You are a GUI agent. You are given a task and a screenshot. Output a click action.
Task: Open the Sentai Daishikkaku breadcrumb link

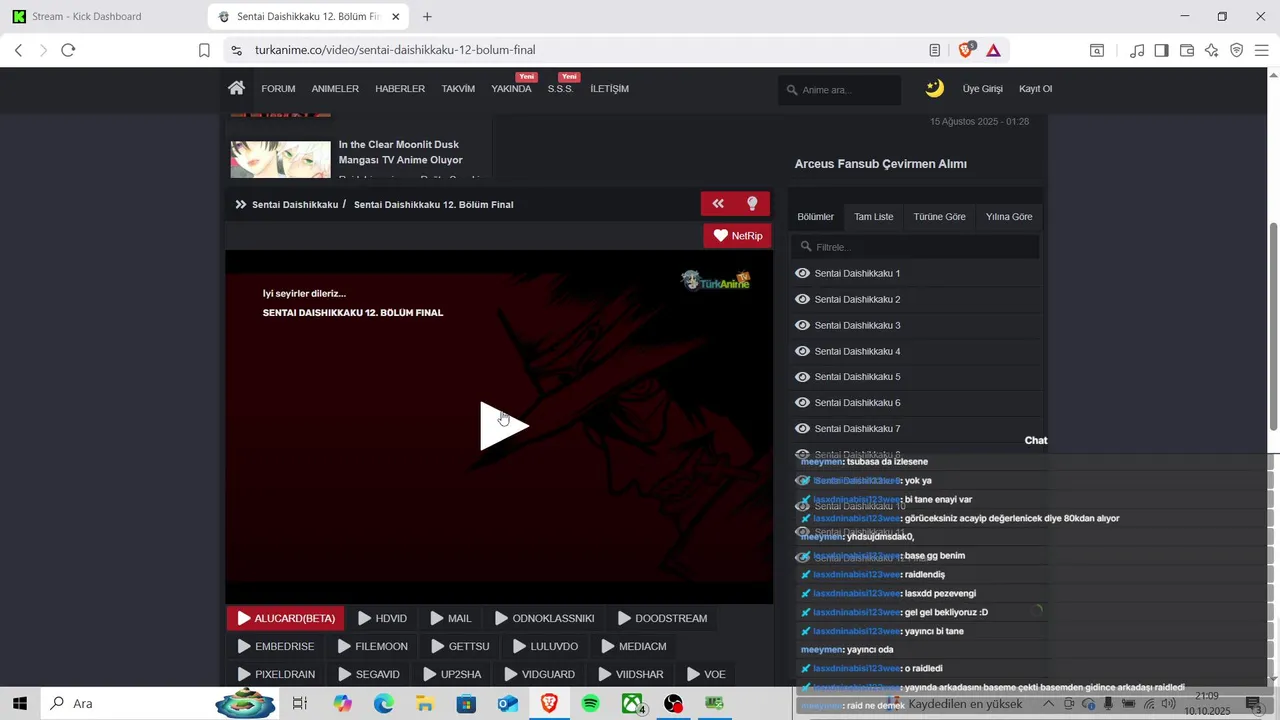[295, 205]
